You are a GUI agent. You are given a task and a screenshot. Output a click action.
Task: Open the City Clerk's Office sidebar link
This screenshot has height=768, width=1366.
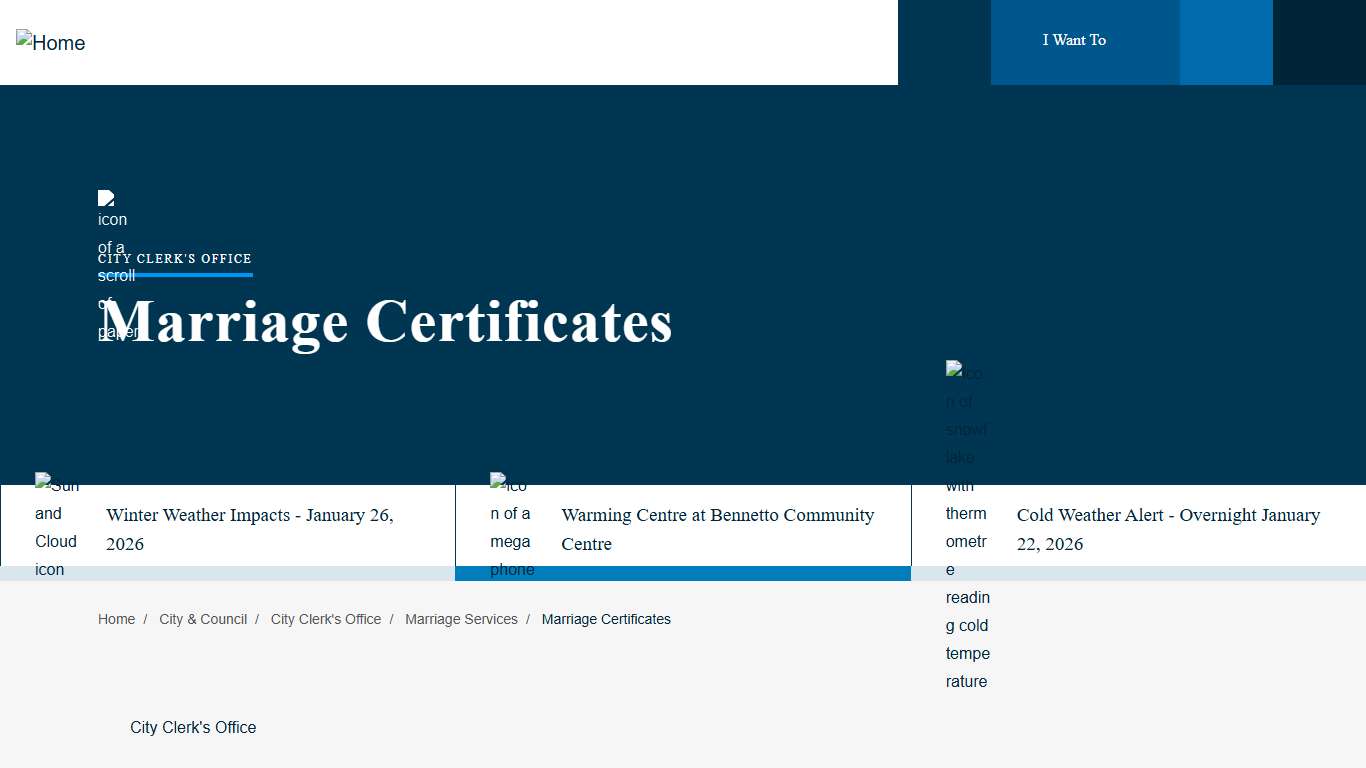pos(193,727)
